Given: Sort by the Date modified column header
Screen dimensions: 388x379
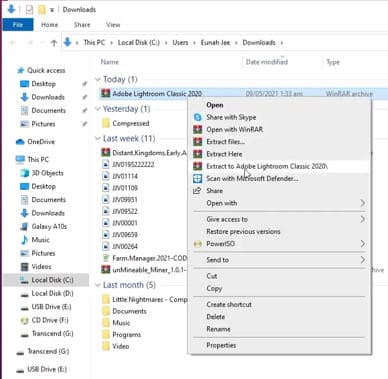Looking at the screenshot, I should (267, 62).
